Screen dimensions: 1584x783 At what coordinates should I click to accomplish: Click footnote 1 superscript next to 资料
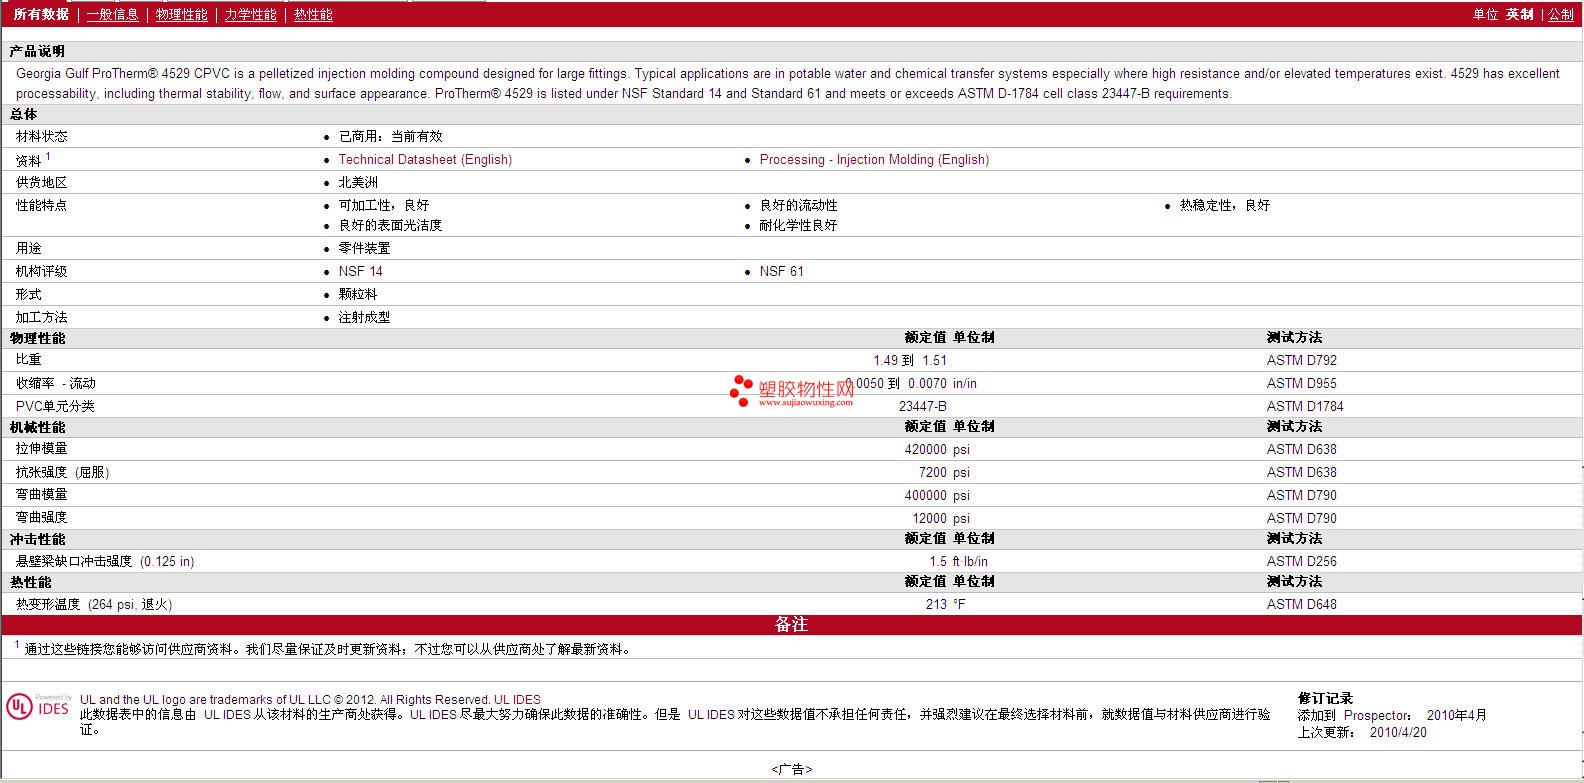[x=48, y=156]
